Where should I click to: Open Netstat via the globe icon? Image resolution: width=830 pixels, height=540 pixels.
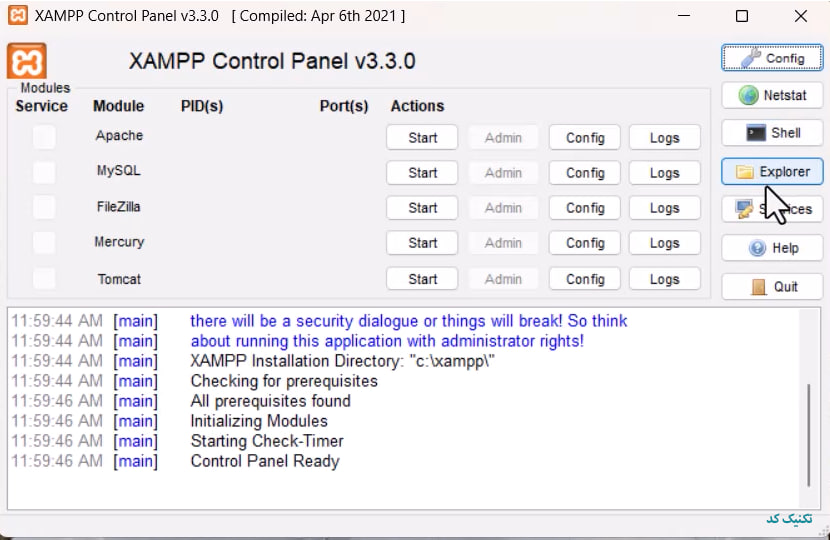point(772,95)
